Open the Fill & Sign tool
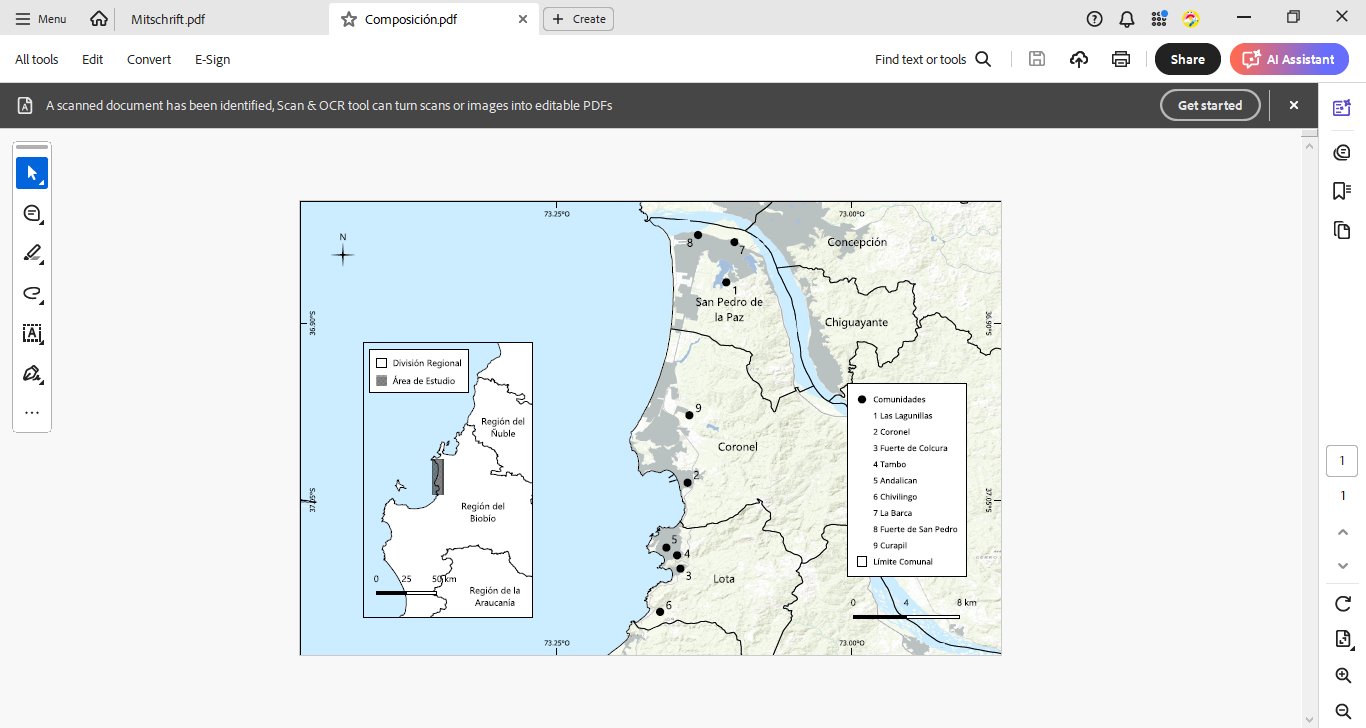 tap(31, 373)
